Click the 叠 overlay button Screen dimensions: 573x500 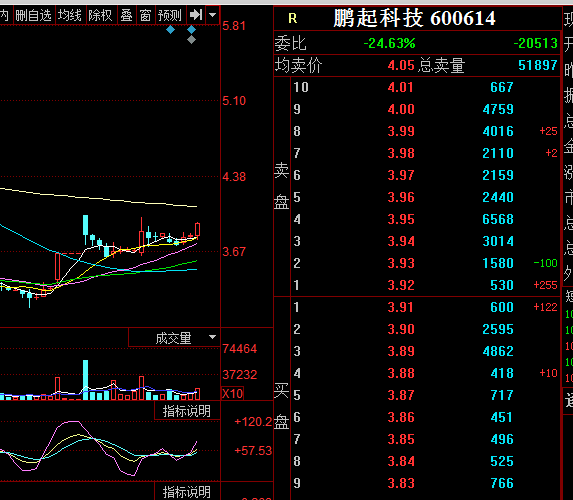coord(126,15)
